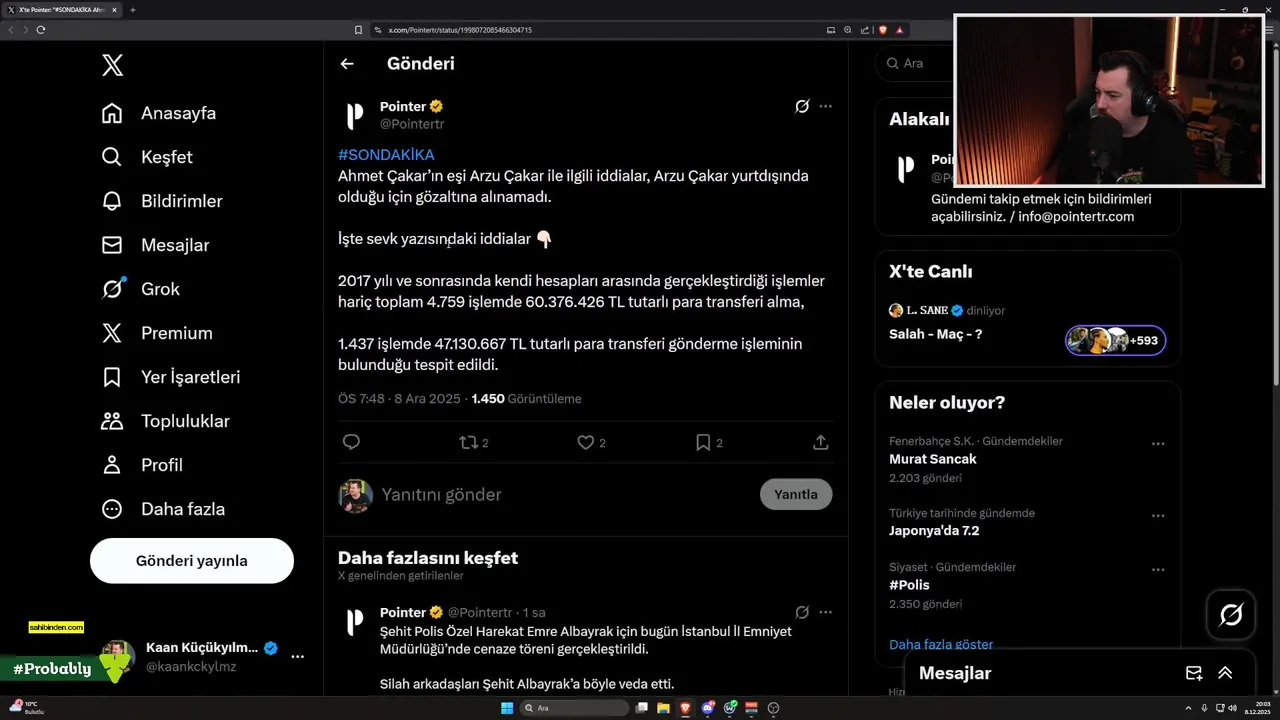Open Premium page
The height and width of the screenshot is (720, 1280).
(x=157, y=333)
